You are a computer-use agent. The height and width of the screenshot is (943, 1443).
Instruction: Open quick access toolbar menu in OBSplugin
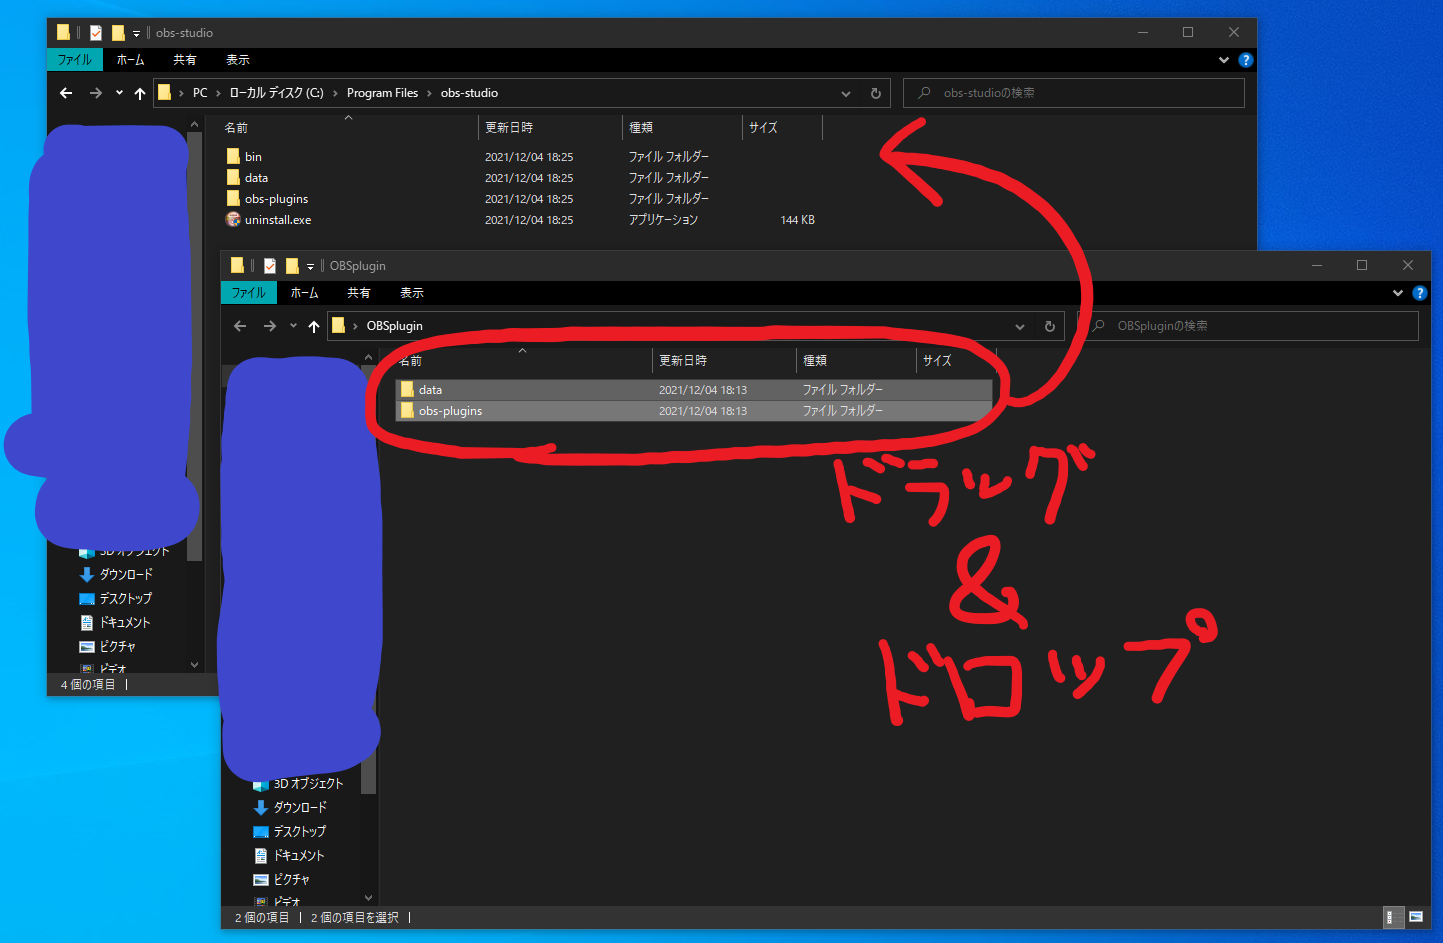click(310, 267)
